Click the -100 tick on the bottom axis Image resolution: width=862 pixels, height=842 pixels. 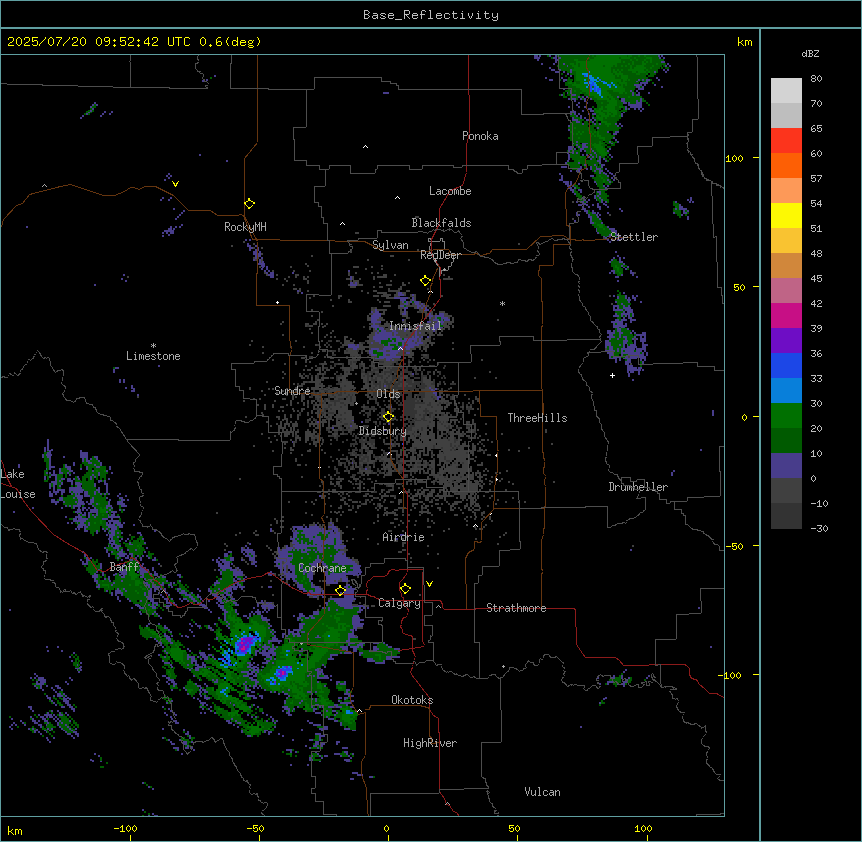tap(125, 828)
